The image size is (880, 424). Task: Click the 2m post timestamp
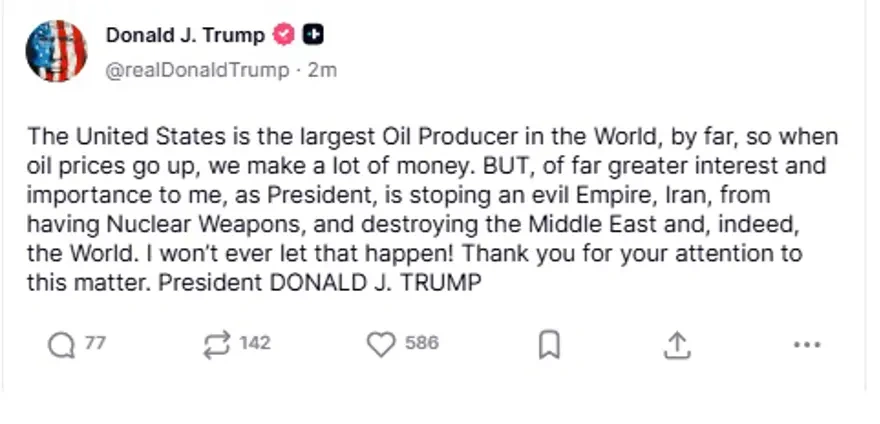pos(322,70)
